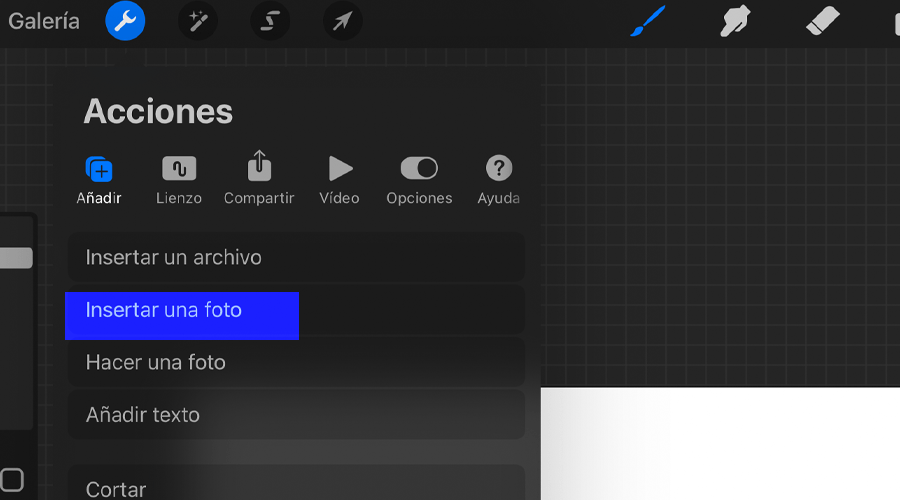Select the Brush tool

[x=648, y=21]
